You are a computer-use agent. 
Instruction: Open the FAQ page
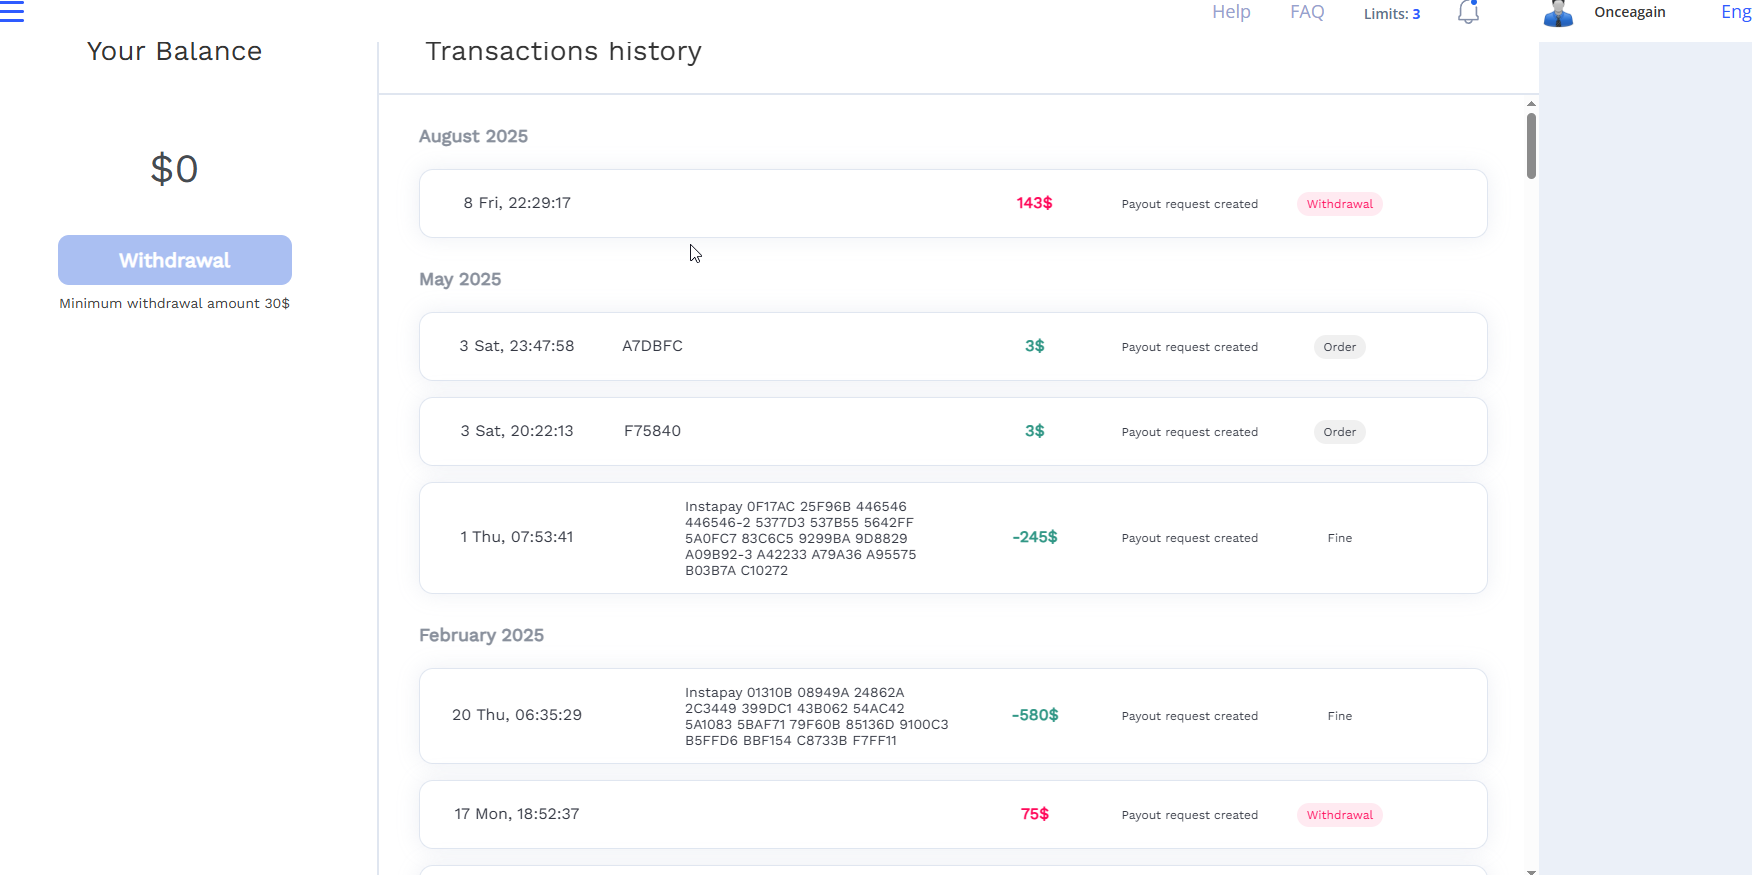[x=1307, y=12]
